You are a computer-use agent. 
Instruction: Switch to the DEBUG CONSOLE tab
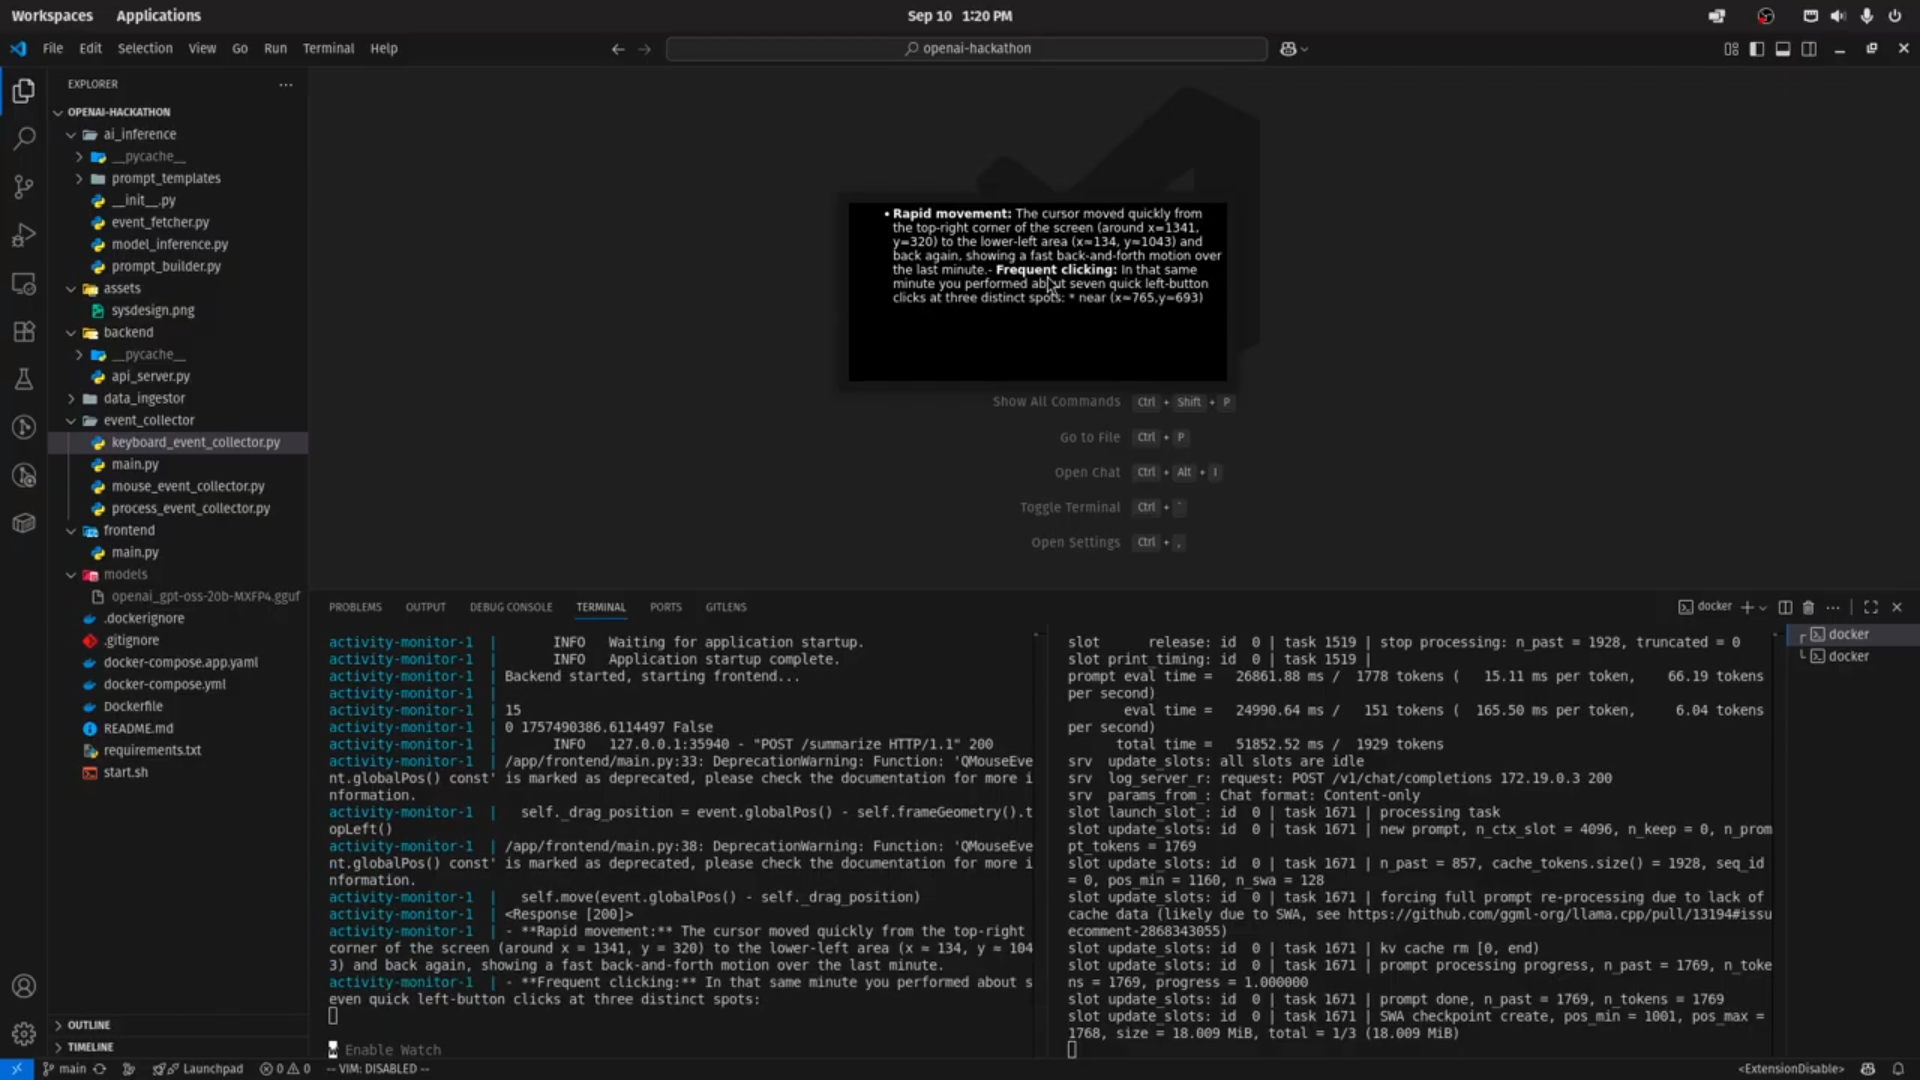(510, 607)
